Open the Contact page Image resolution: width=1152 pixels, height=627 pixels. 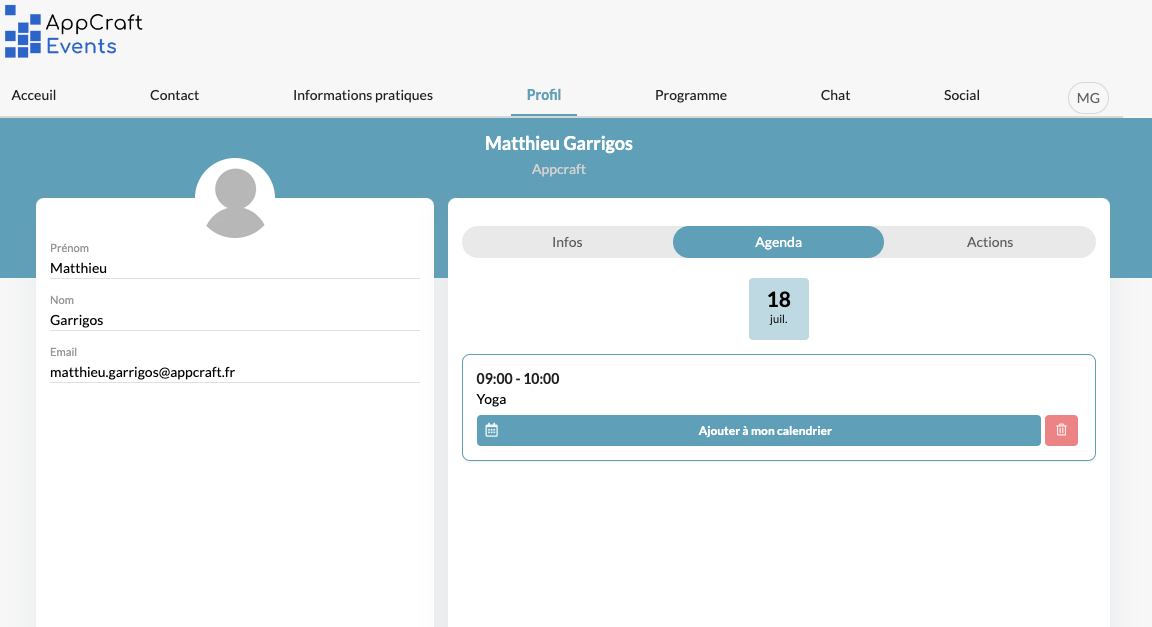click(174, 96)
